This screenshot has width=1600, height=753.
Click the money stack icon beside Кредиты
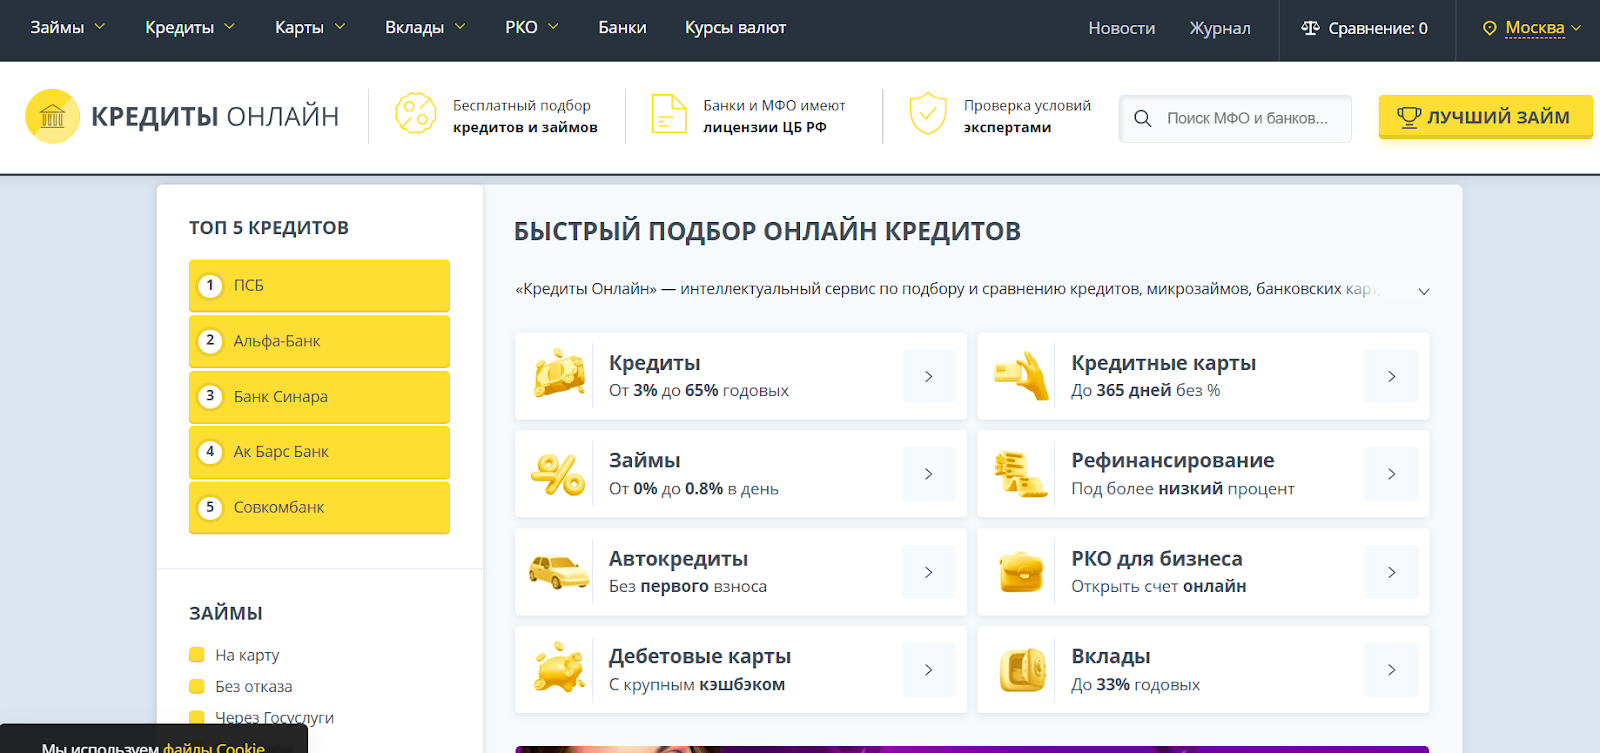coord(559,376)
